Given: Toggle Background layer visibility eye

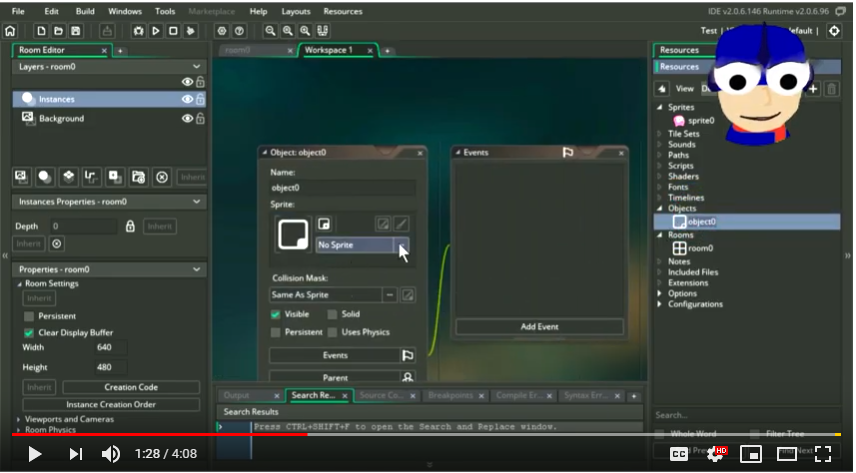Looking at the screenshot, I should click(187, 119).
